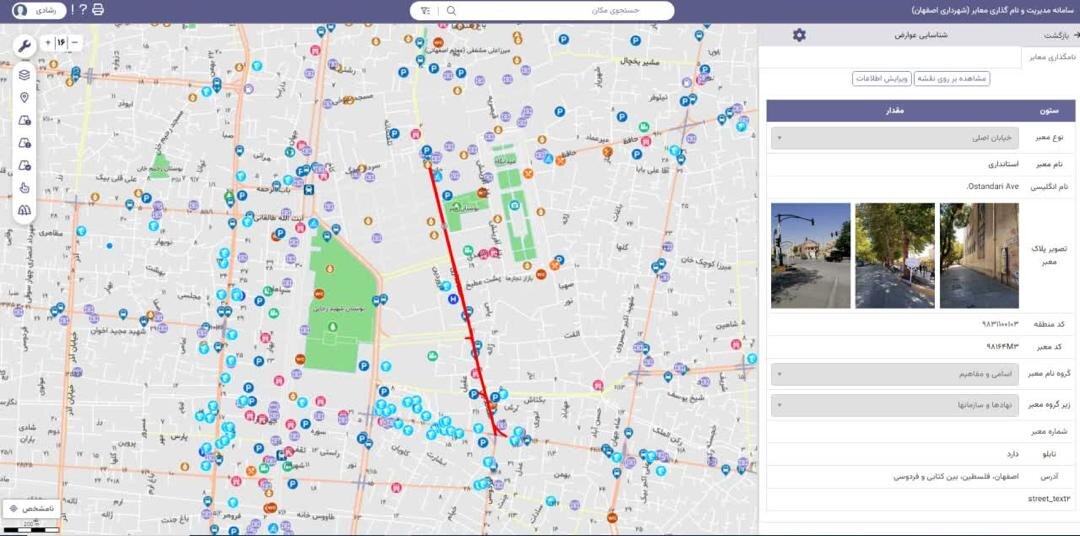Open settings gear in side panel
The image size is (1080, 536).
pos(798,35)
